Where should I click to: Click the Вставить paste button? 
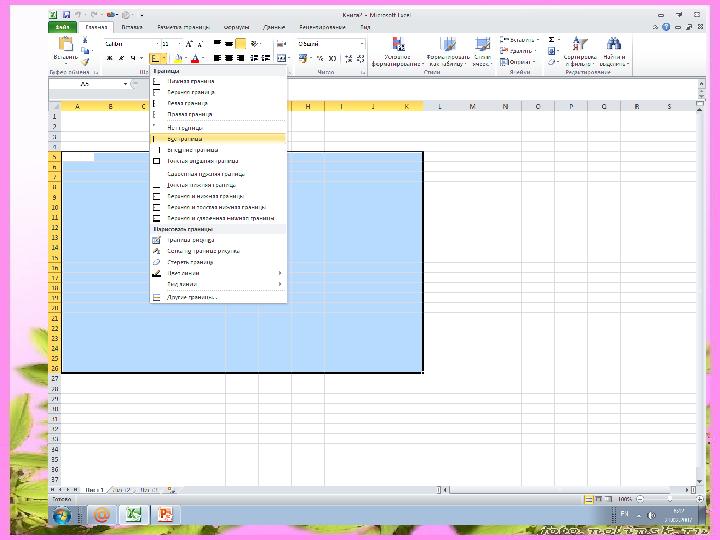click(x=66, y=49)
